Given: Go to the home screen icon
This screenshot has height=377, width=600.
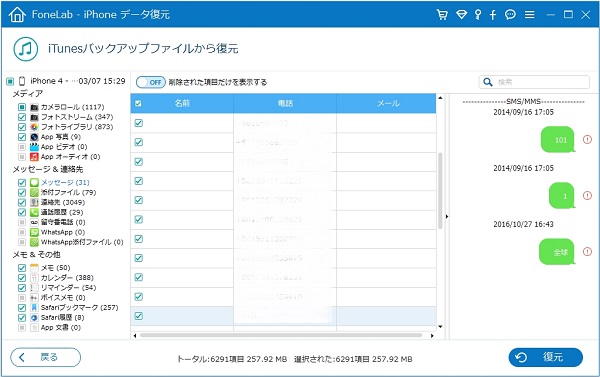Looking at the screenshot, I should 17,15.
